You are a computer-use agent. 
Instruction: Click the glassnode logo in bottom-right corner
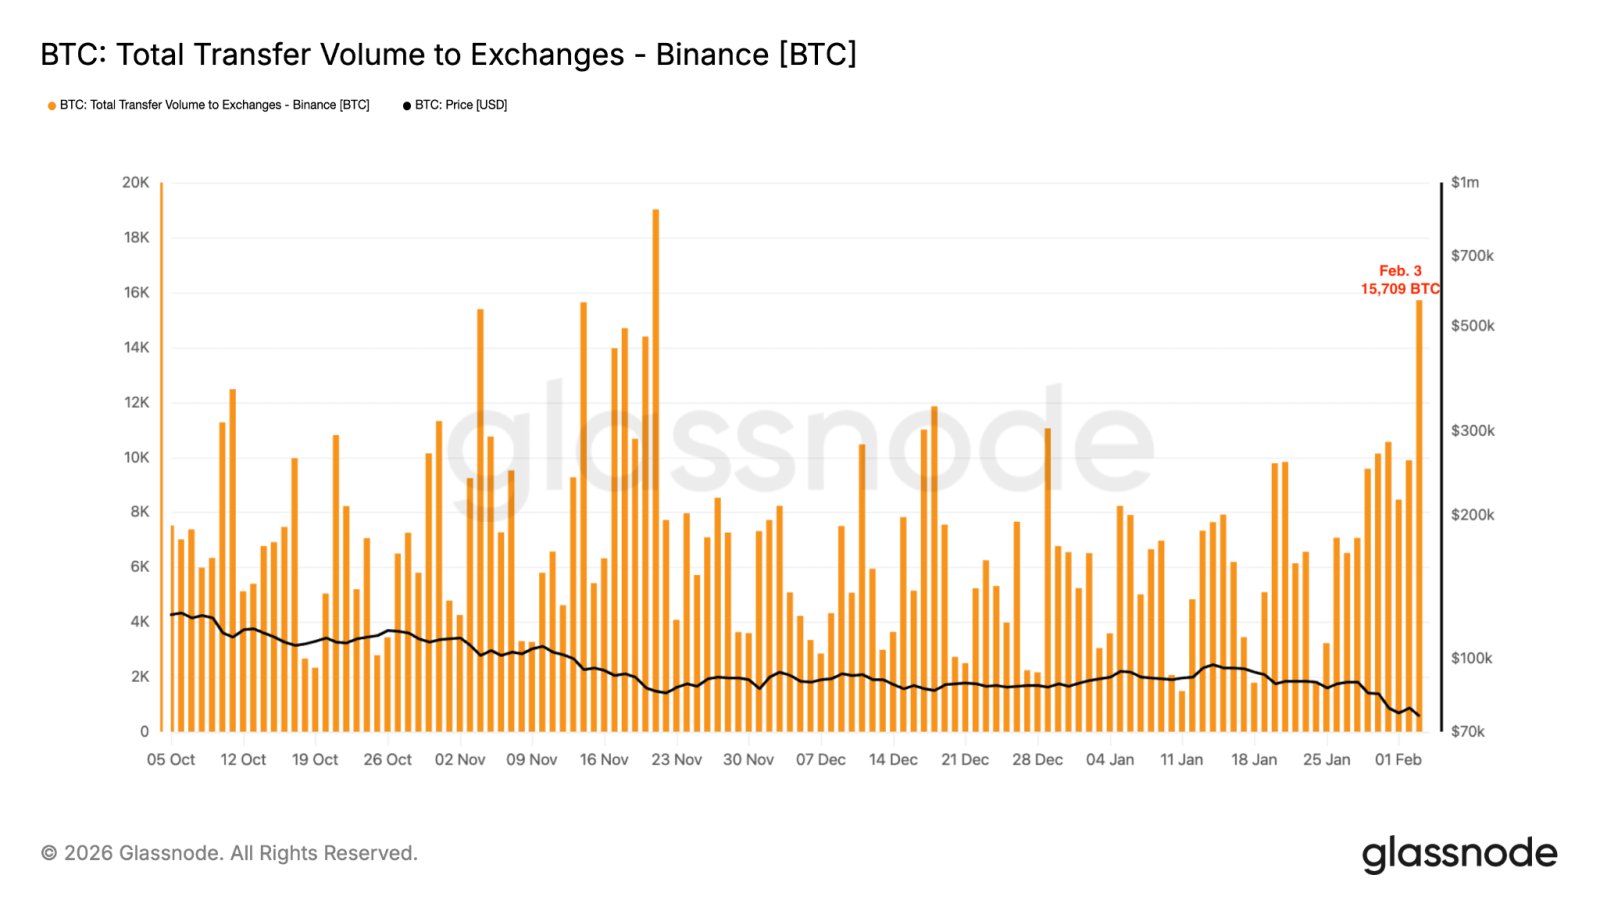(x=1459, y=854)
